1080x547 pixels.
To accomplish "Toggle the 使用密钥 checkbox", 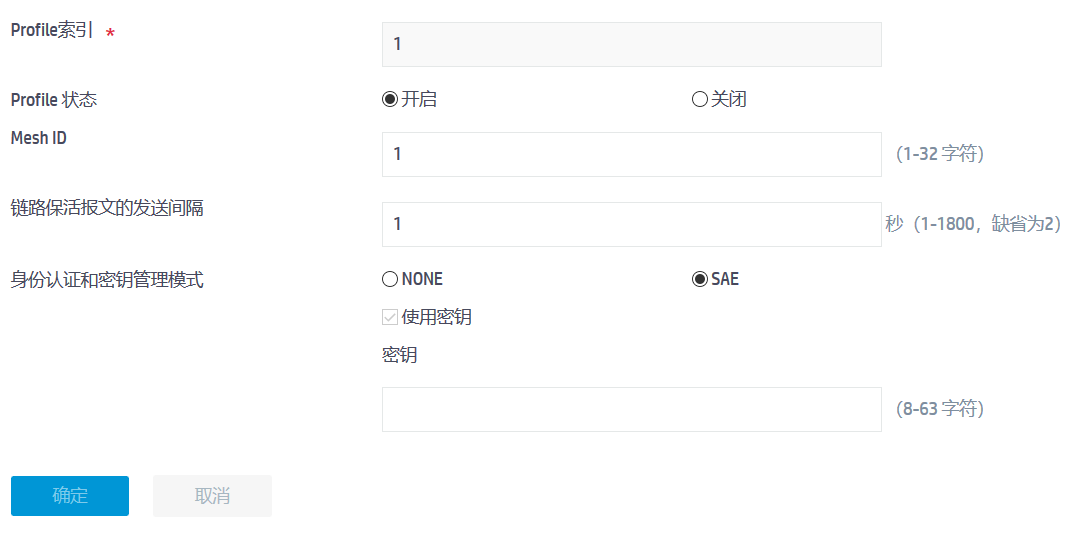I will [x=390, y=318].
